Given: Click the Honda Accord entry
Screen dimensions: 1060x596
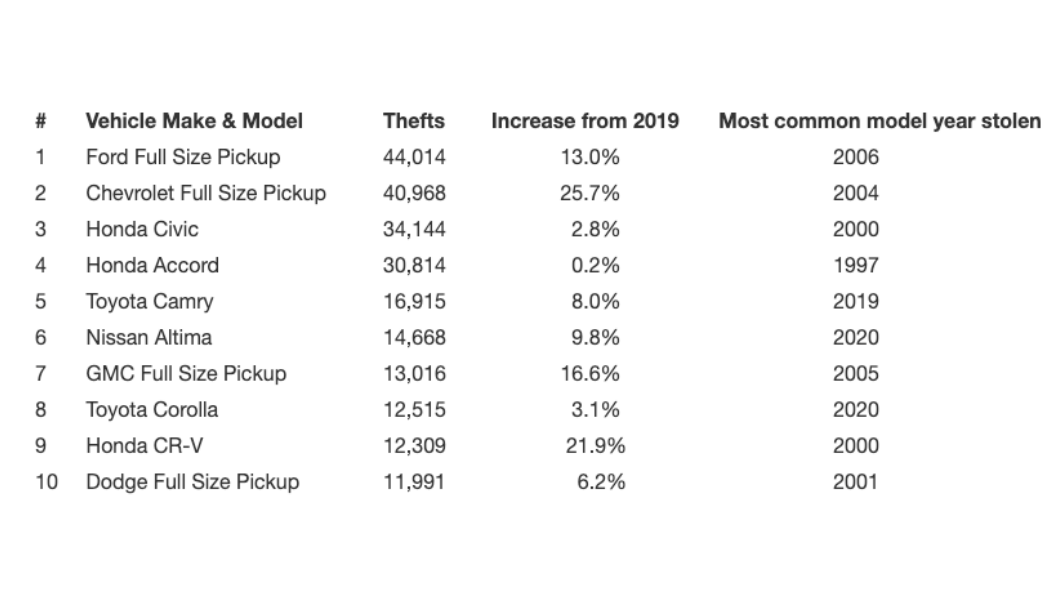Looking at the screenshot, I should (152, 266).
